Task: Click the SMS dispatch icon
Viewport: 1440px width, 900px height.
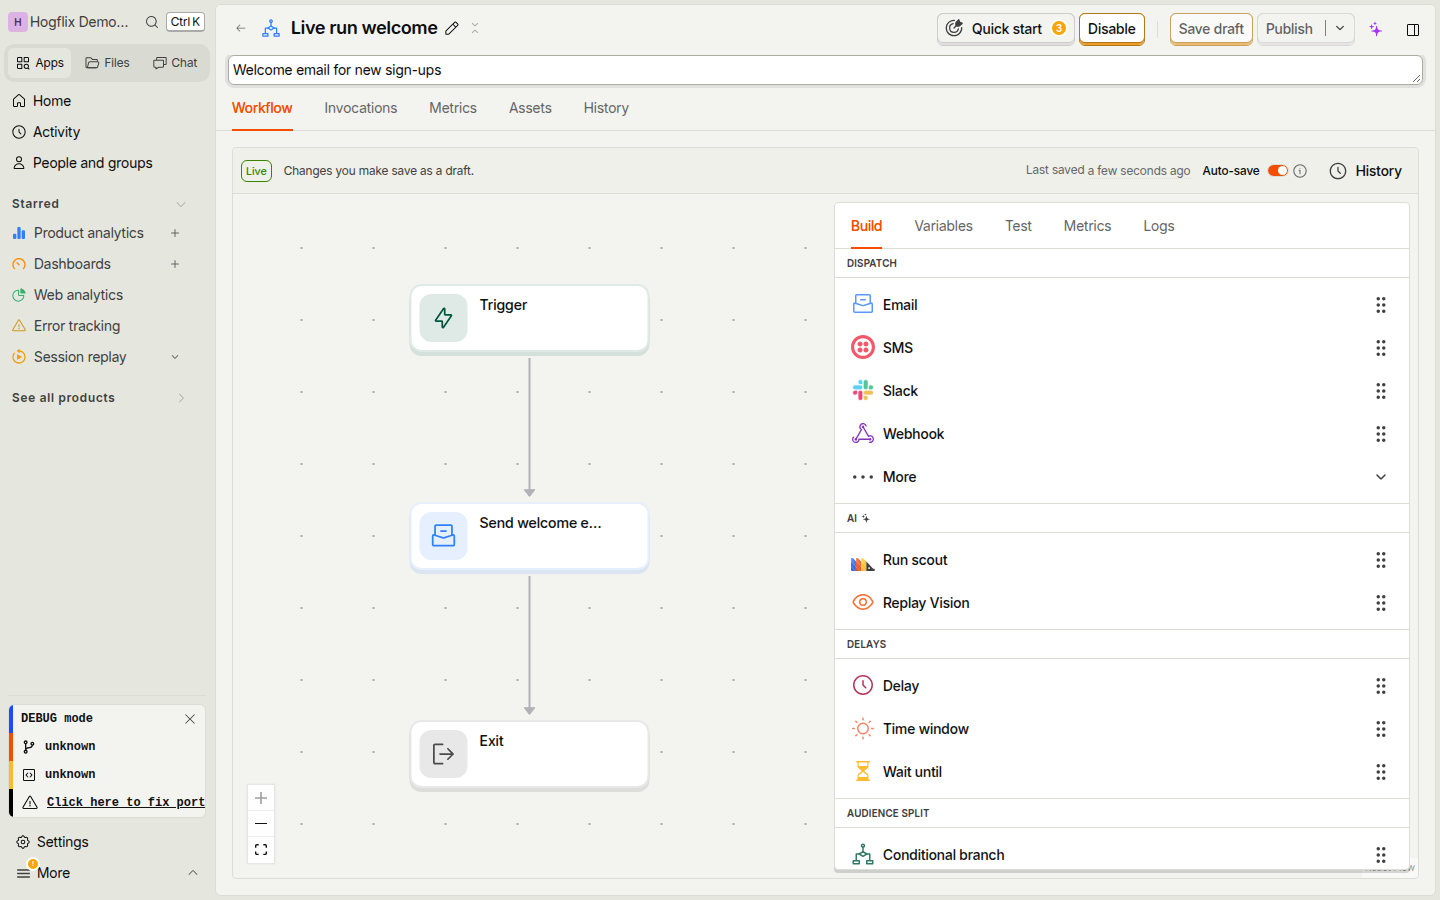Action: (x=863, y=348)
